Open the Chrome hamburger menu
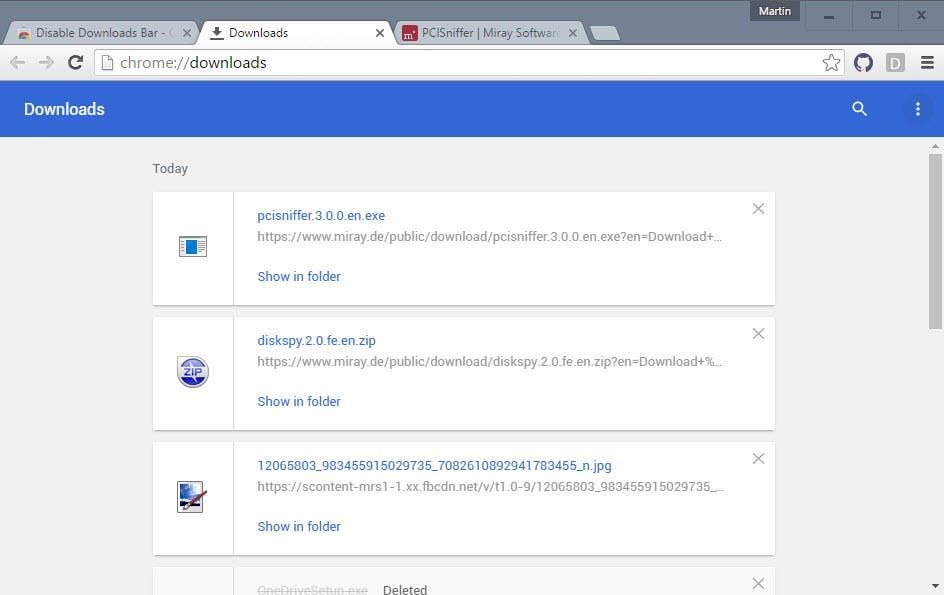Viewport: 944px width, 595px height. coord(927,63)
